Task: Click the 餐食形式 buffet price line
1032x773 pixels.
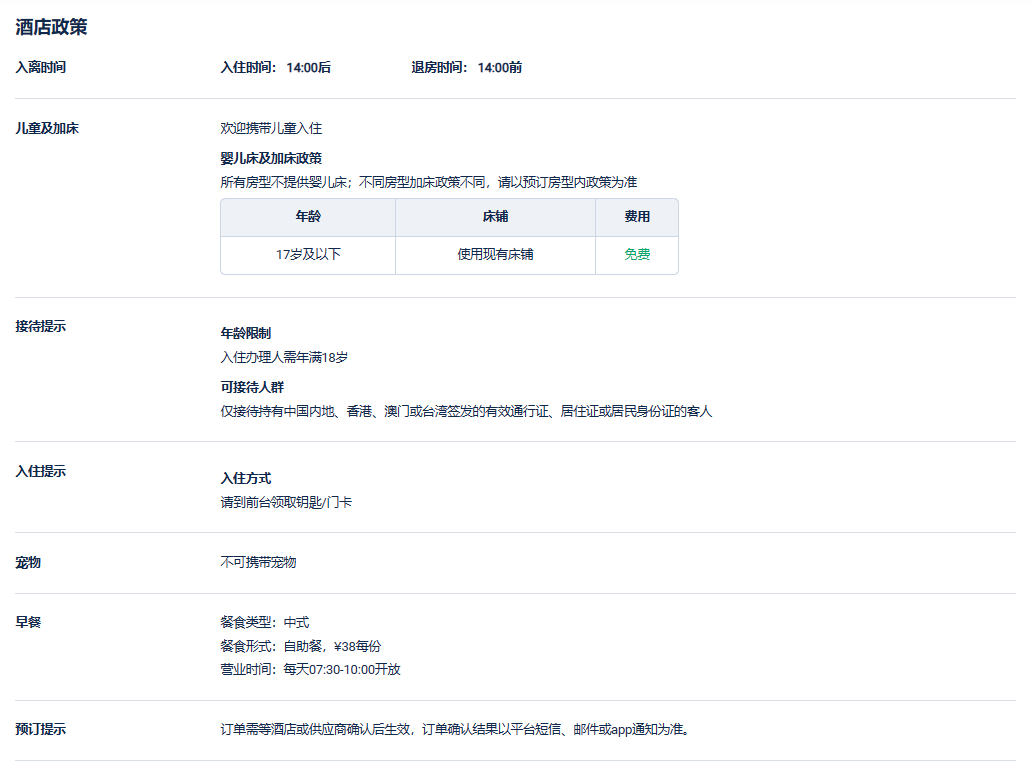Action: 300,646
